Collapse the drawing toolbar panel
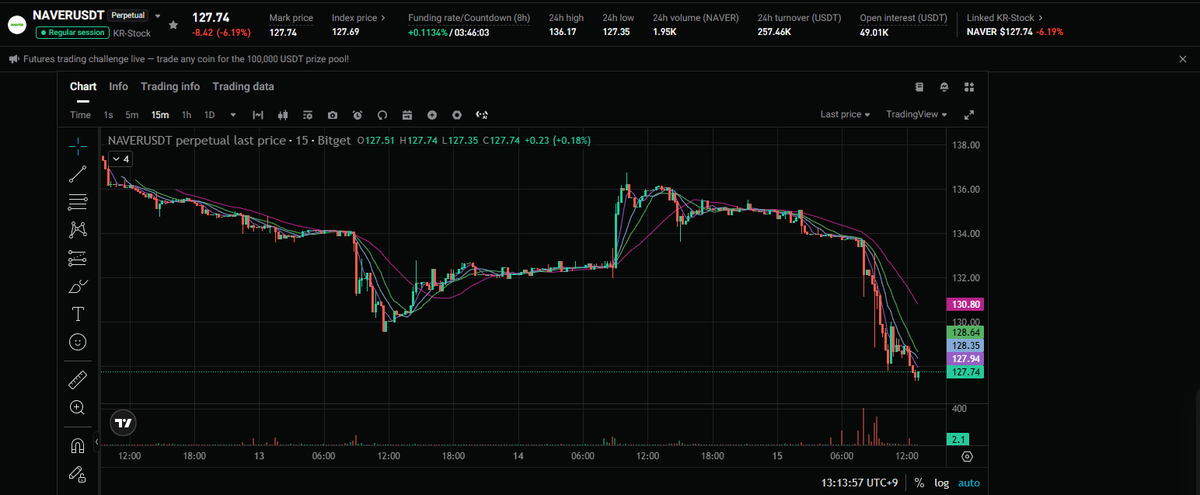This screenshot has width=1200, height=495. [x=98, y=441]
